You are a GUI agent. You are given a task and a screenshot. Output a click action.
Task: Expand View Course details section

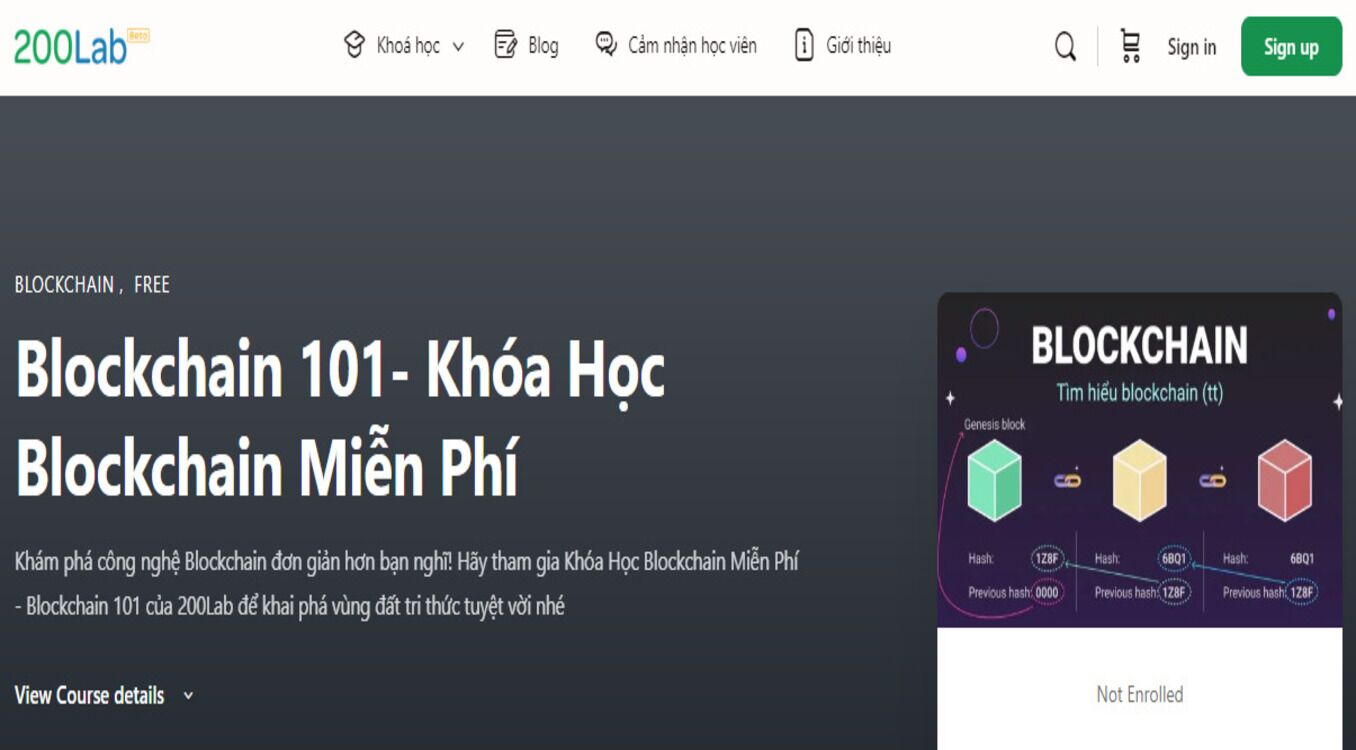(91, 695)
